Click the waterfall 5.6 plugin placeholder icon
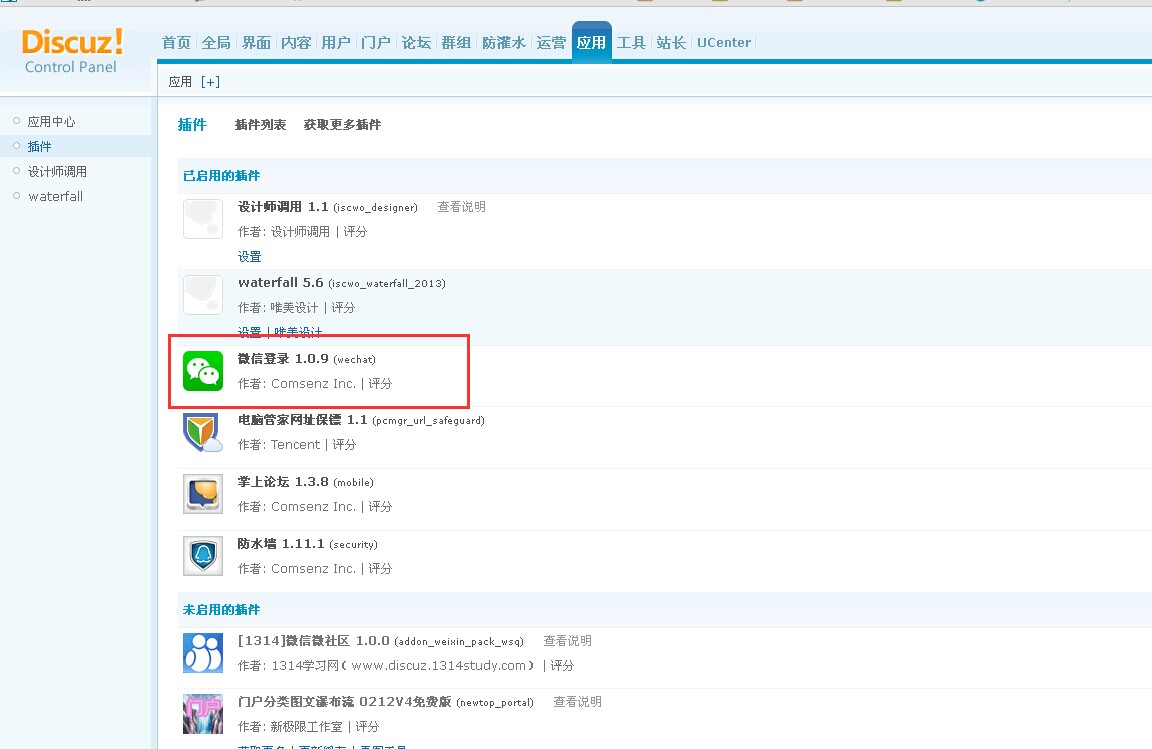Image resolution: width=1152 pixels, height=749 pixels. click(x=203, y=295)
